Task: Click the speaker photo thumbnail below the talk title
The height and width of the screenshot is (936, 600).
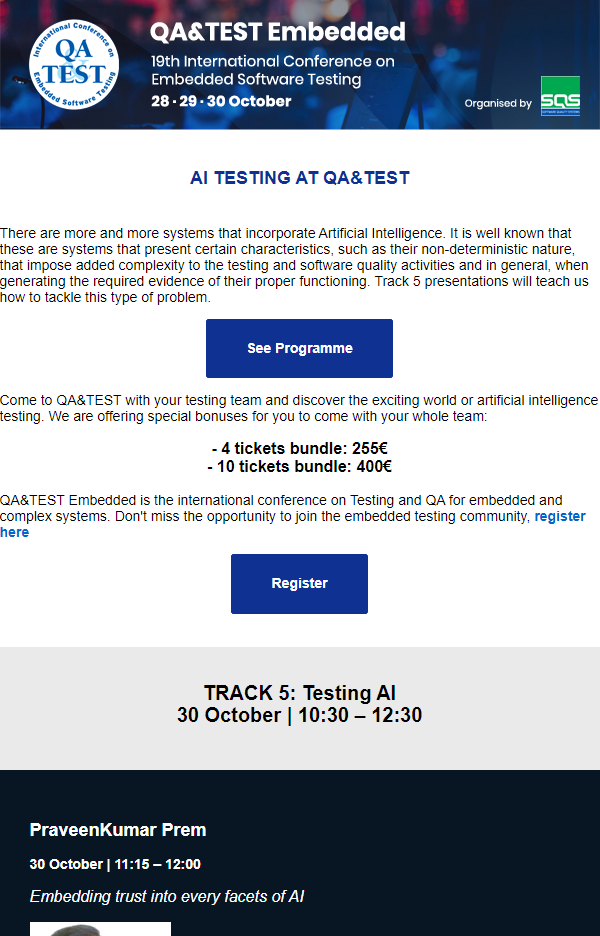Action: [100, 929]
